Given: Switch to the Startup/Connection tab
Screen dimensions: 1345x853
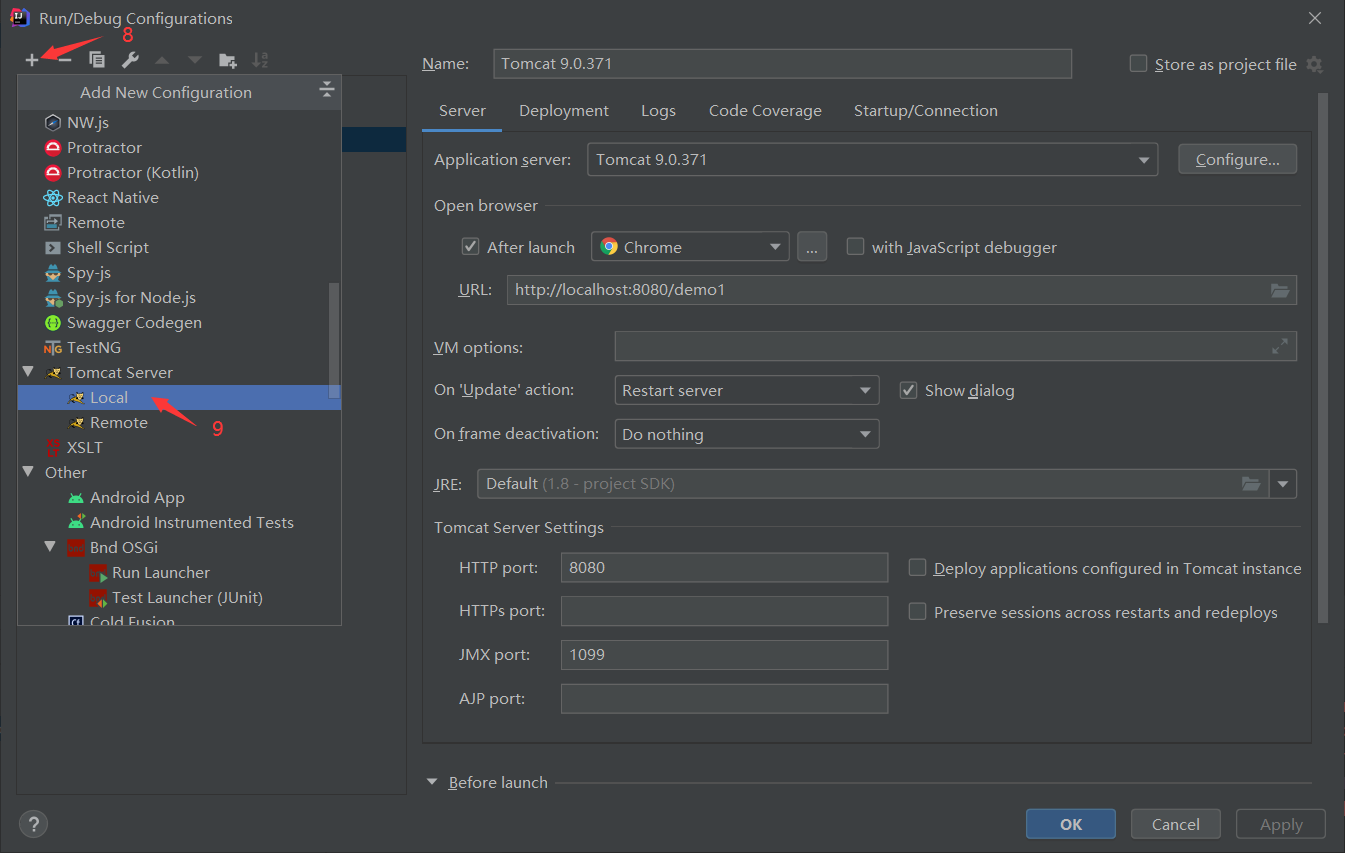Looking at the screenshot, I should [x=926, y=111].
